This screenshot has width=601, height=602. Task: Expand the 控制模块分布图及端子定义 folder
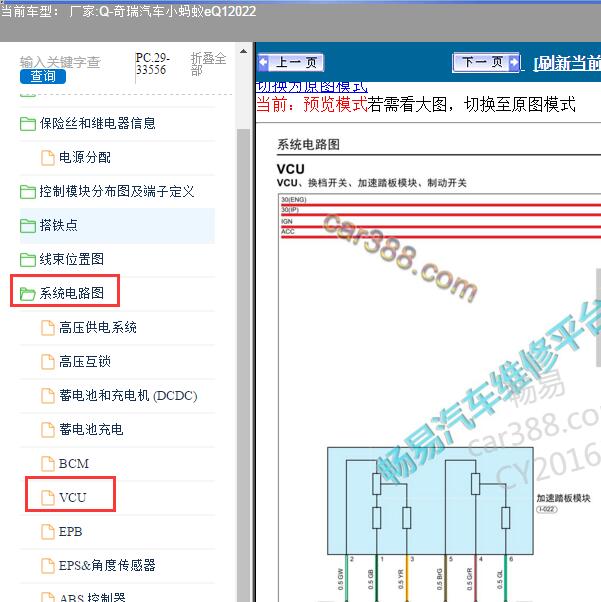point(117,191)
